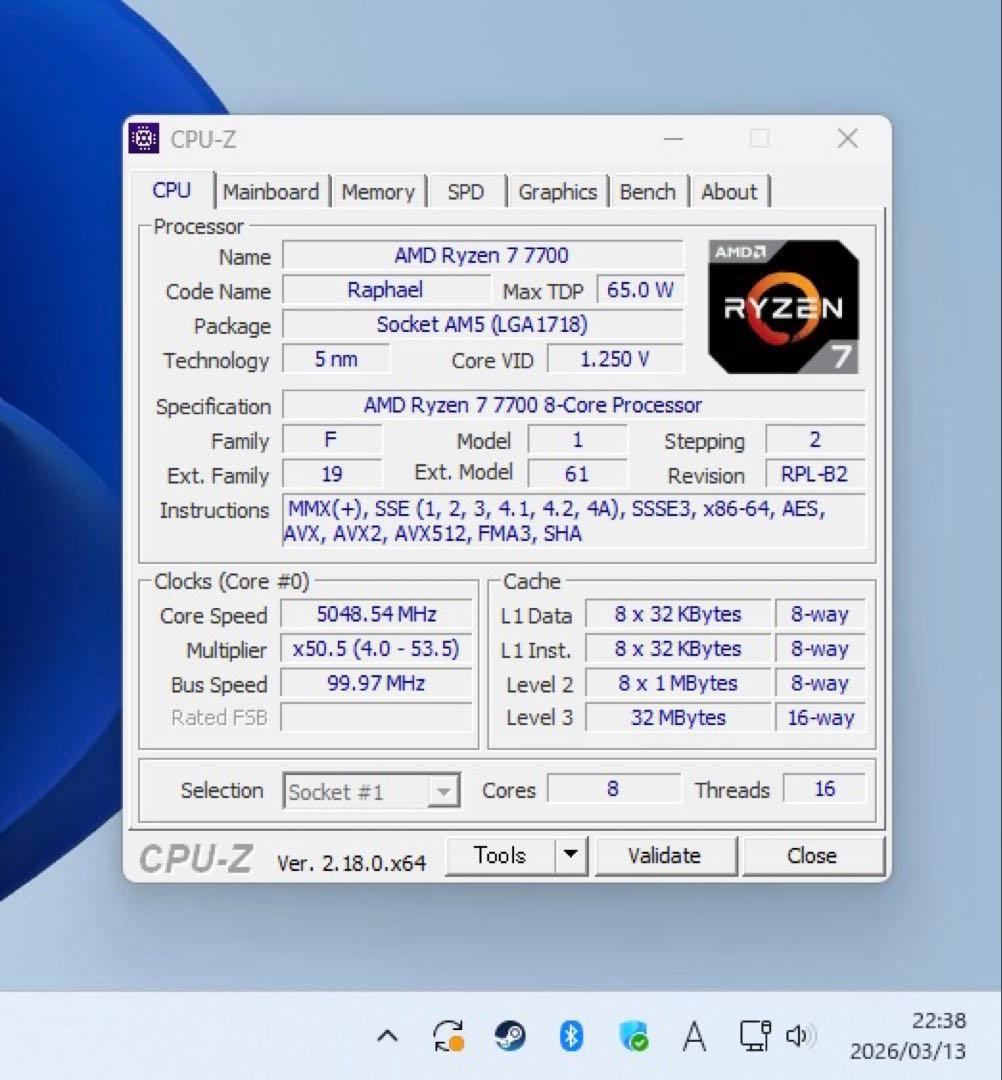
Task: Switch to the Memory tab
Action: 378,191
